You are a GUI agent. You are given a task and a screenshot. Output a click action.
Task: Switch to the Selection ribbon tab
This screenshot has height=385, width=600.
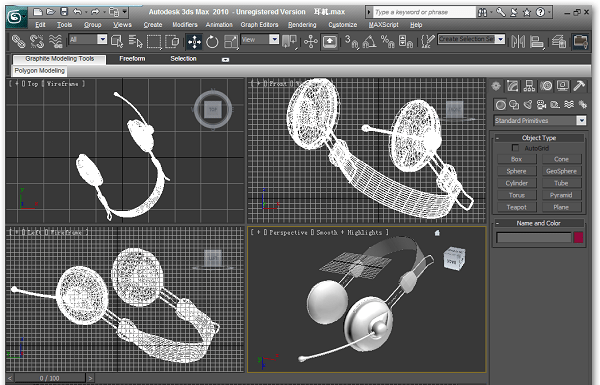[x=183, y=59]
